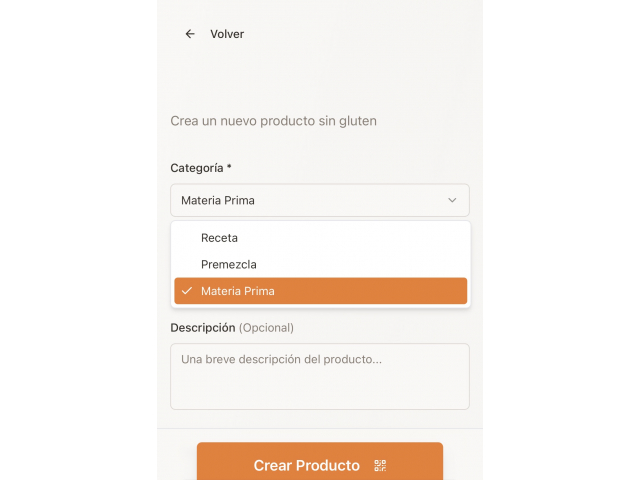Go back using the Volver link
The image size is (640, 480).
[x=227, y=34]
